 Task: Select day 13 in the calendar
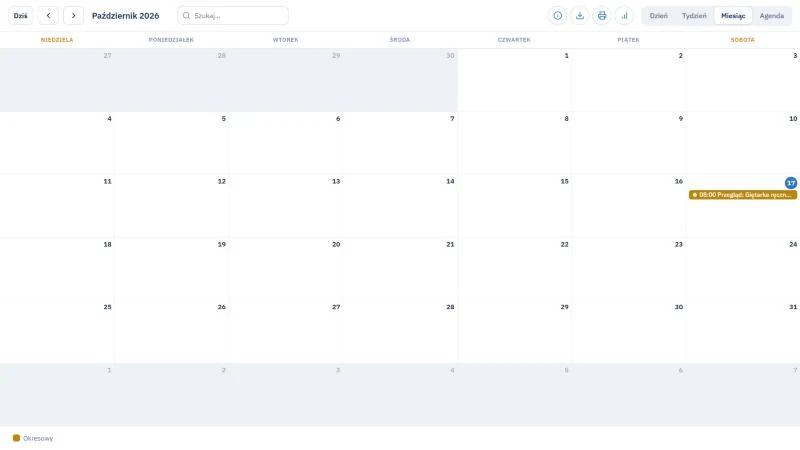click(x=286, y=206)
